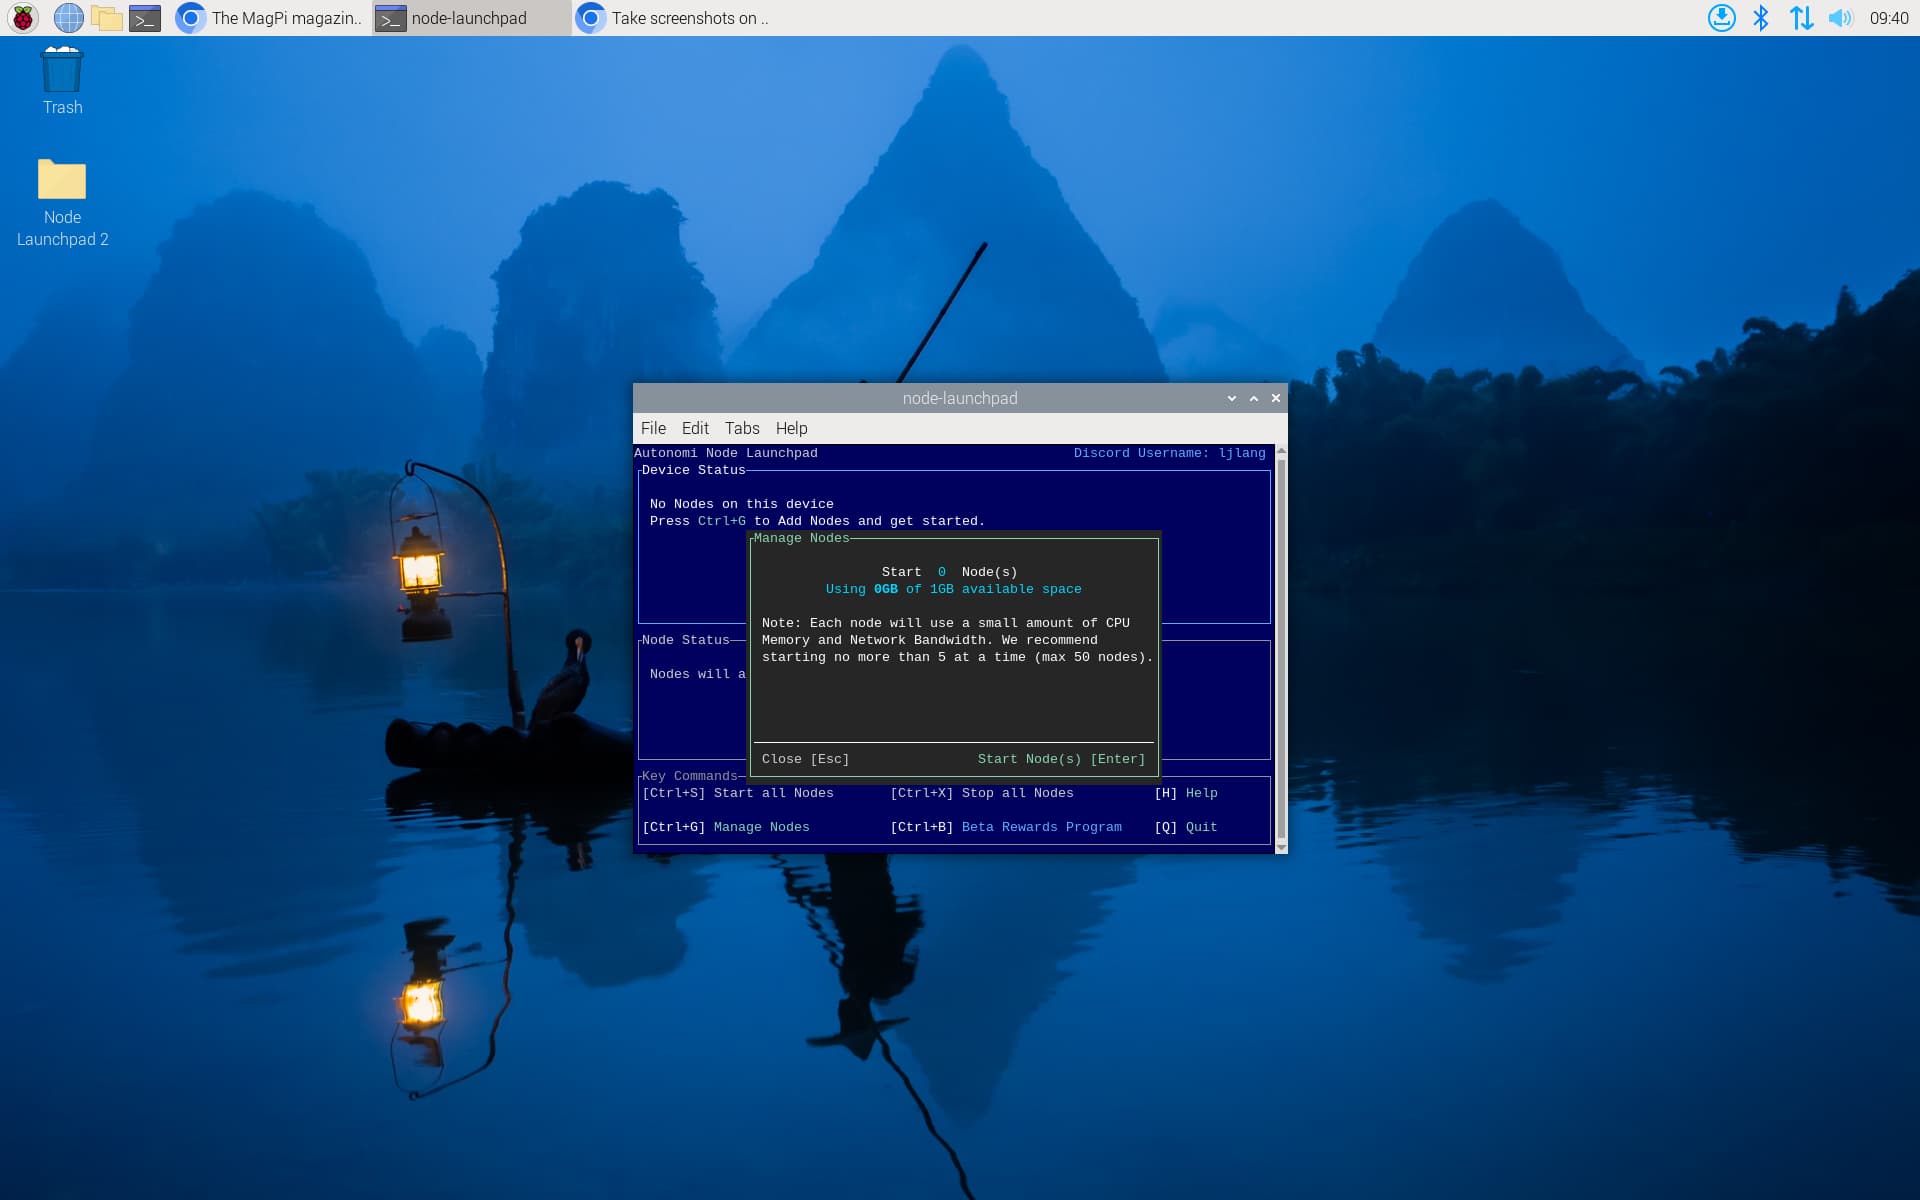This screenshot has width=1920, height=1200.
Task: Click the update download tray icon
Action: [1721, 18]
